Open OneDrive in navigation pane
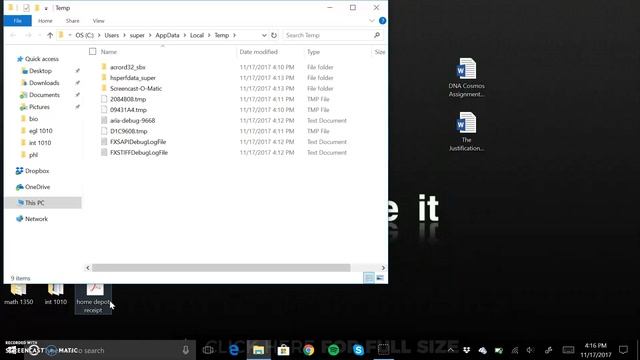This screenshot has height=360, width=640. (37, 187)
